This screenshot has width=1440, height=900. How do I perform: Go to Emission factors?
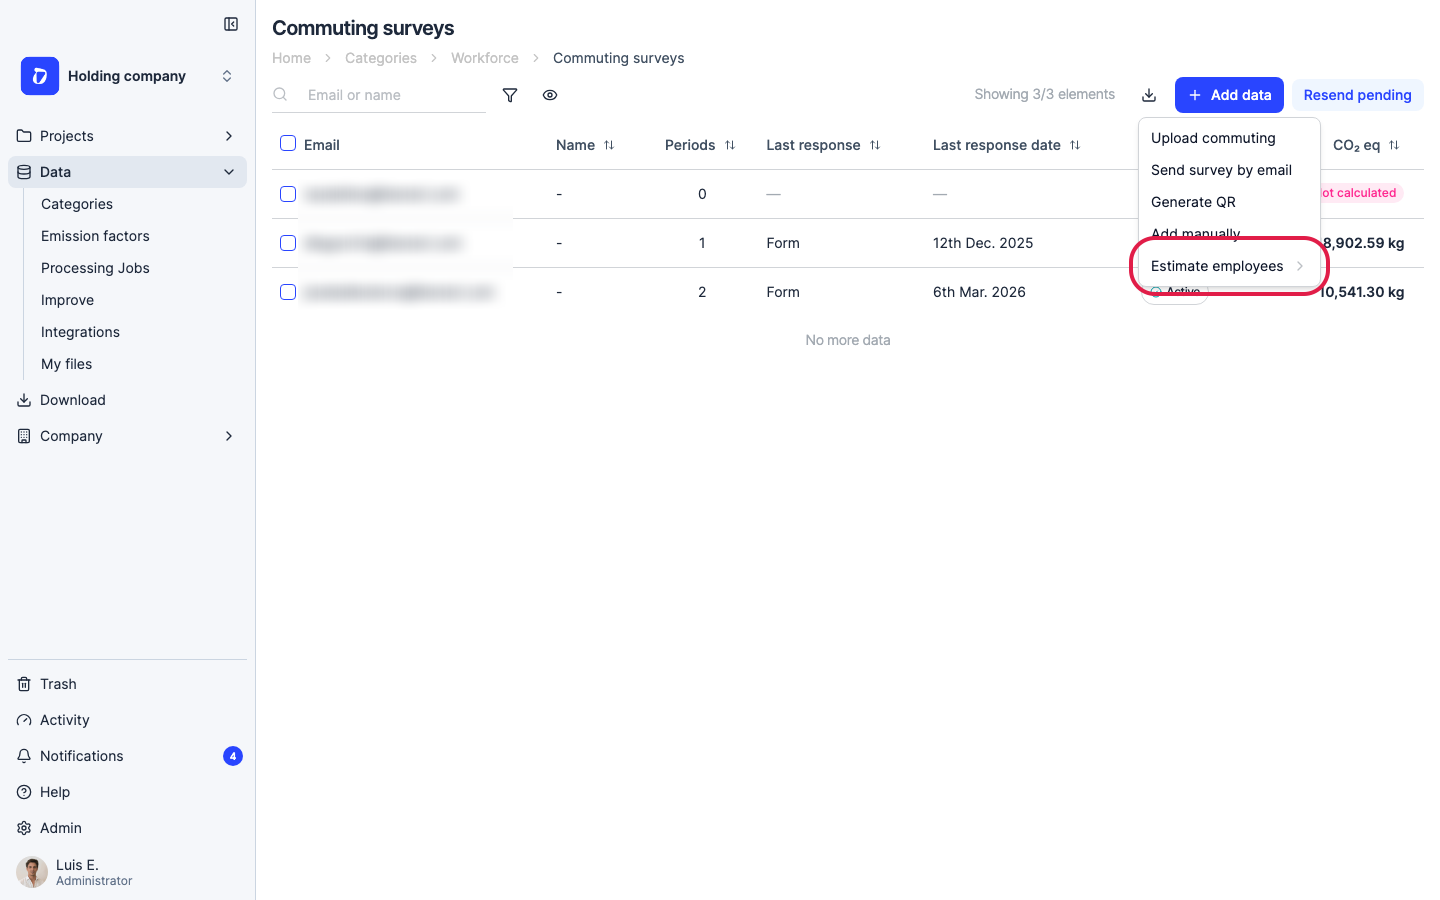tap(95, 236)
